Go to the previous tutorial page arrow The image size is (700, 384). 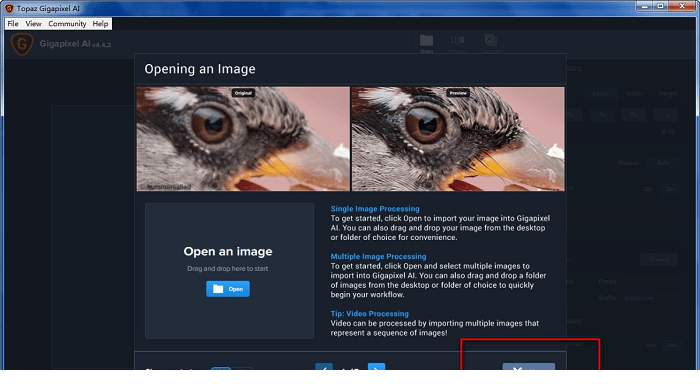tap(324, 367)
